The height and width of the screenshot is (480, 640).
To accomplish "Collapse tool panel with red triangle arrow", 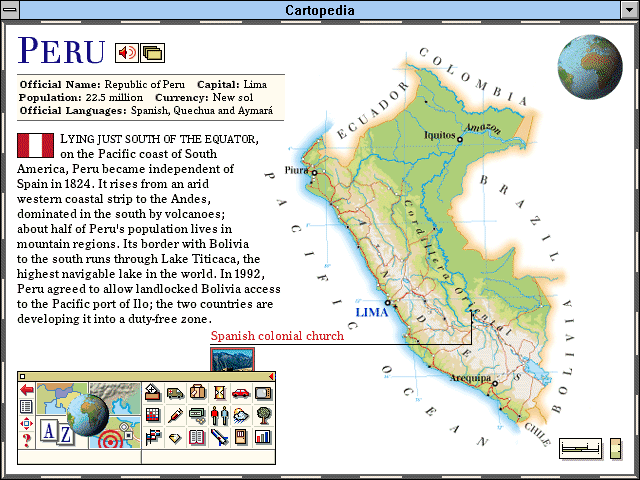I will [271, 376].
